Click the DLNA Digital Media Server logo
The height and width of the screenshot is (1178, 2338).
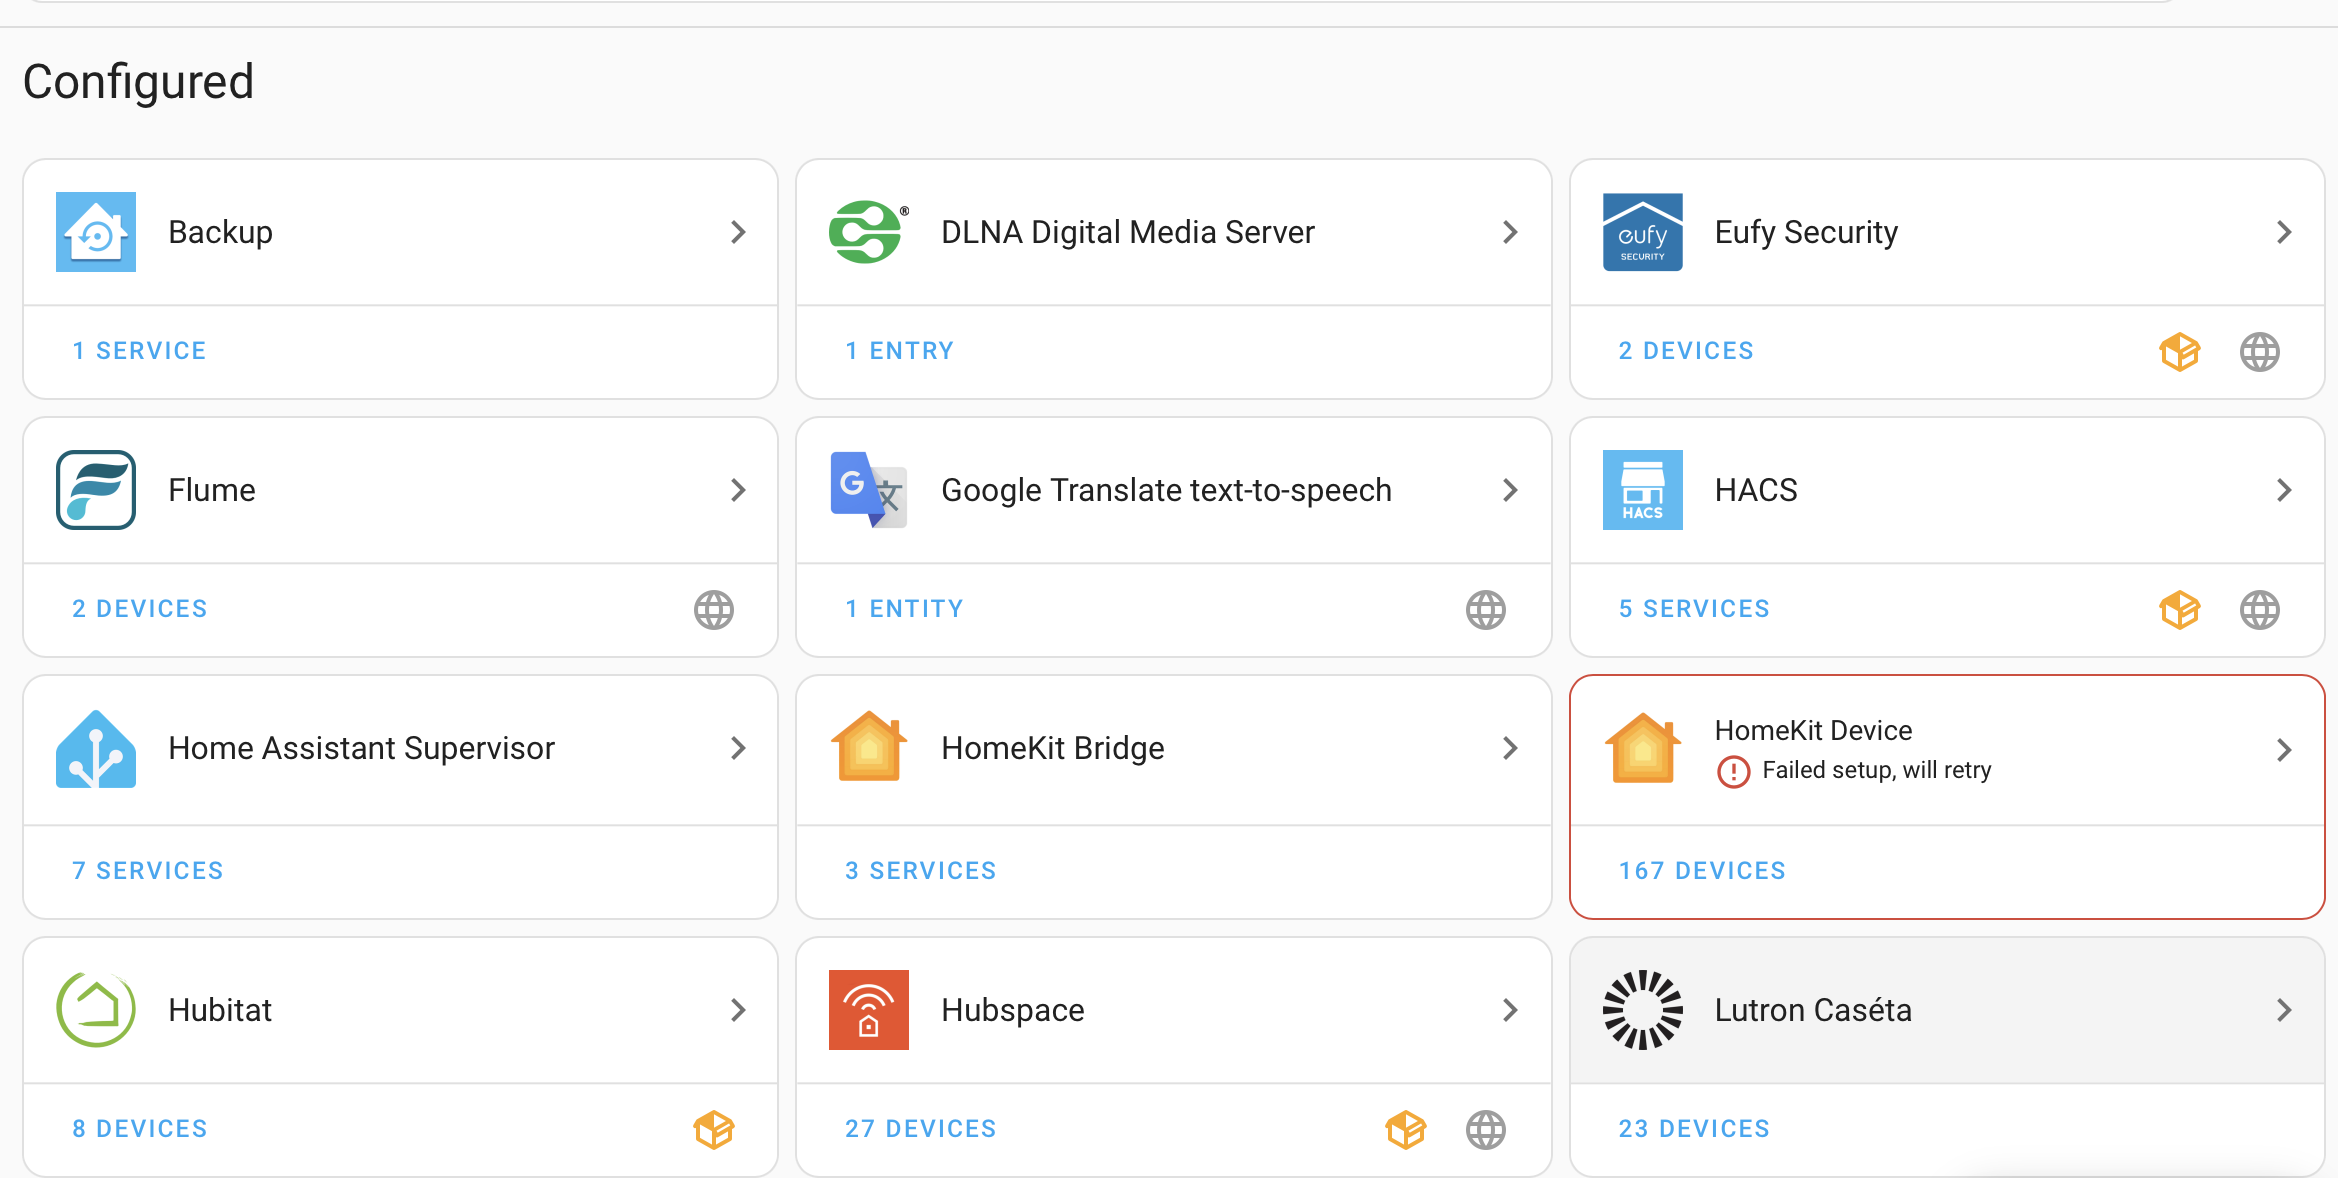tap(868, 232)
